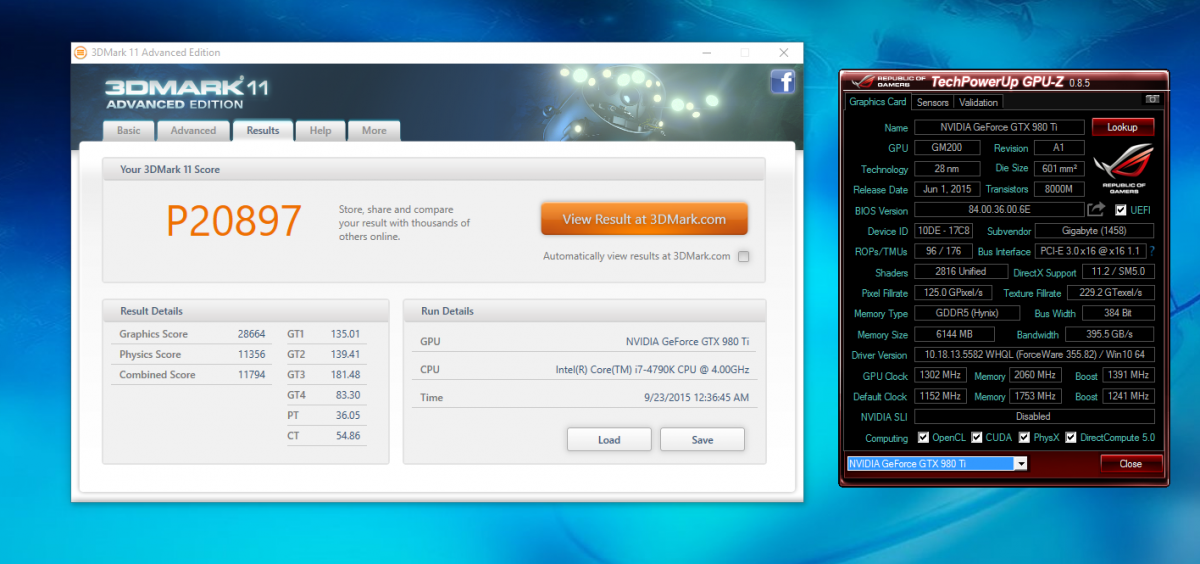
Task: Click the run time 9/23/2015 12:36:45 AM
Action: click(695, 398)
